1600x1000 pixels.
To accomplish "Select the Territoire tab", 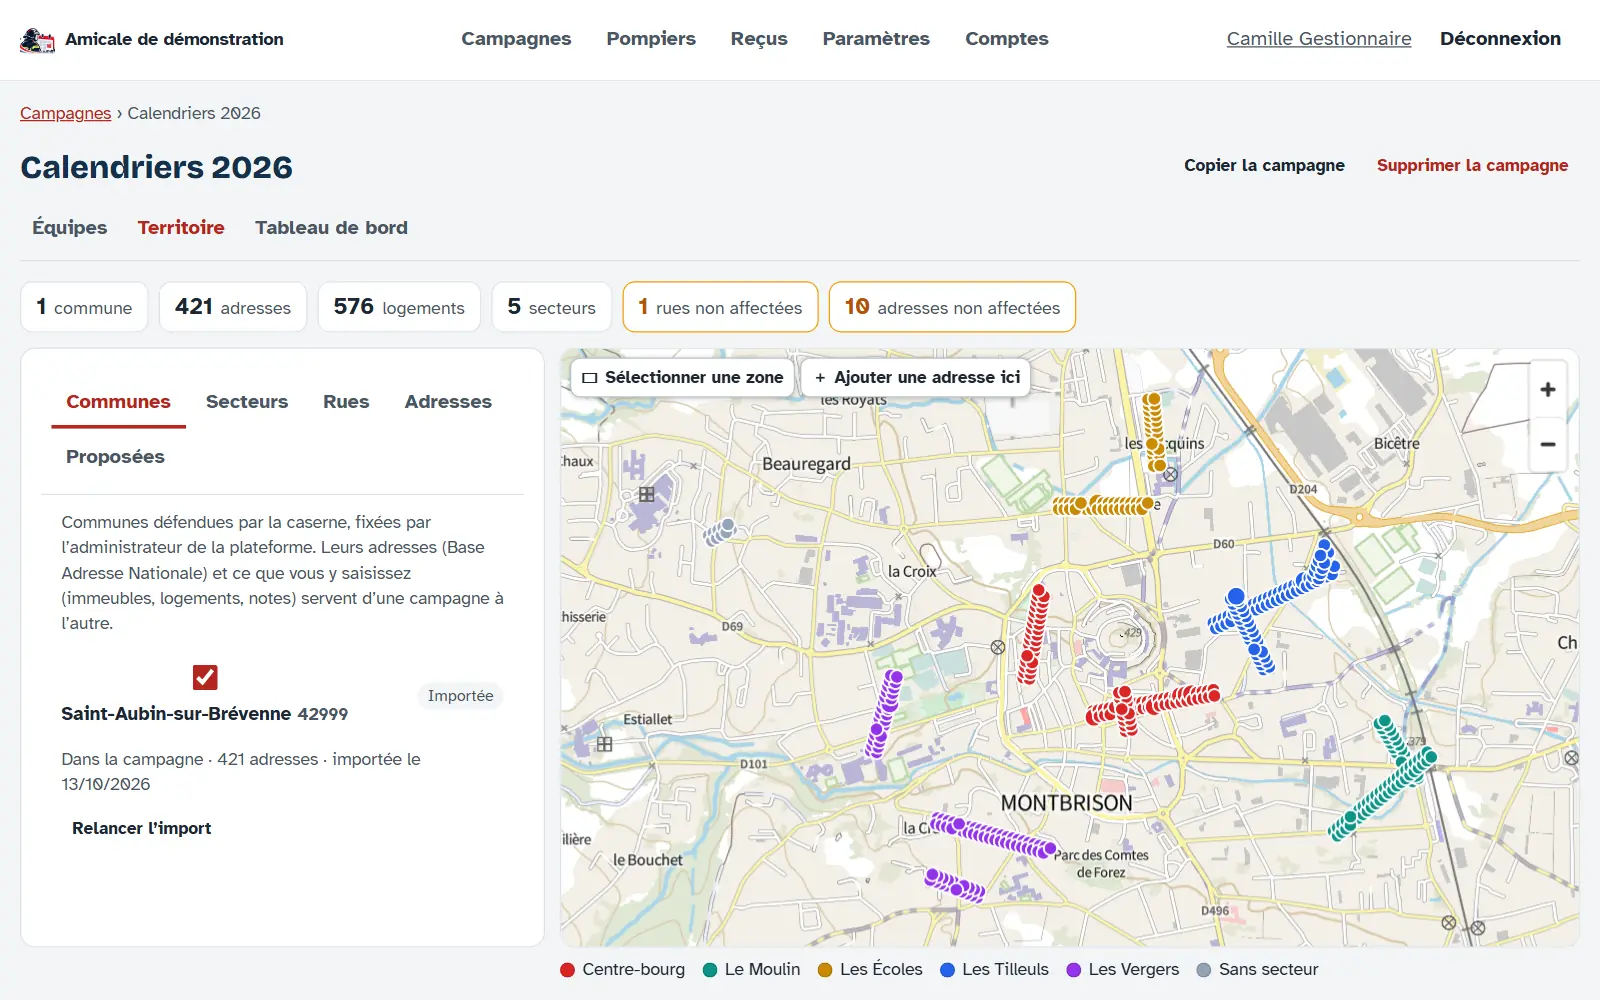I will pyautogui.click(x=181, y=227).
